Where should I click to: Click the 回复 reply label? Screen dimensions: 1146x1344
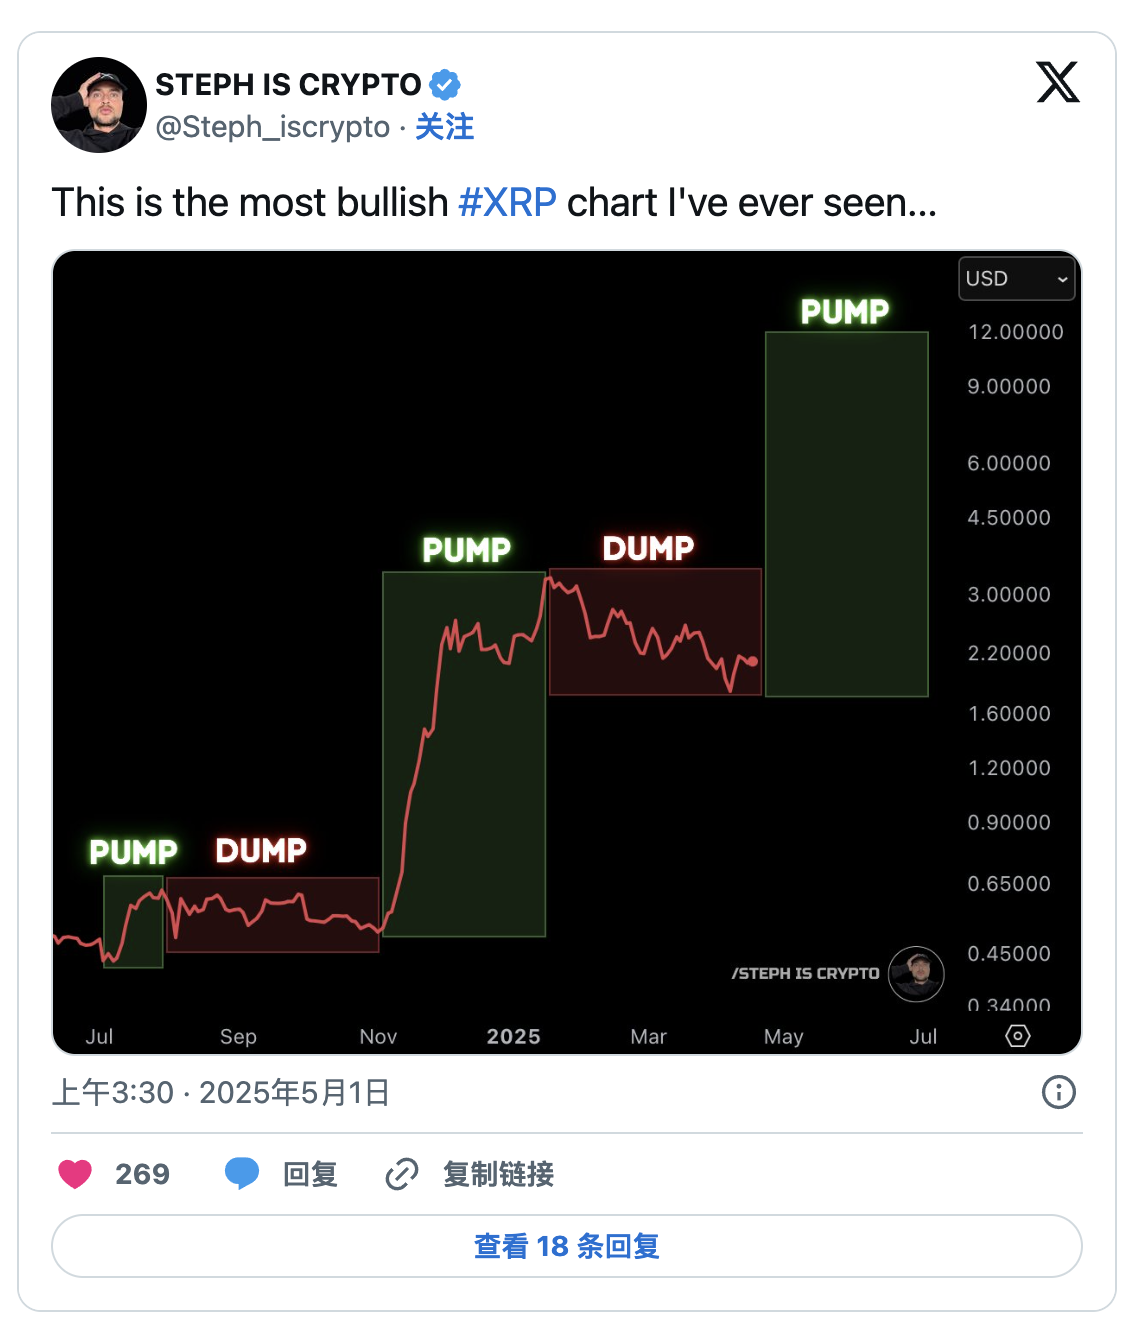point(310,1173)
